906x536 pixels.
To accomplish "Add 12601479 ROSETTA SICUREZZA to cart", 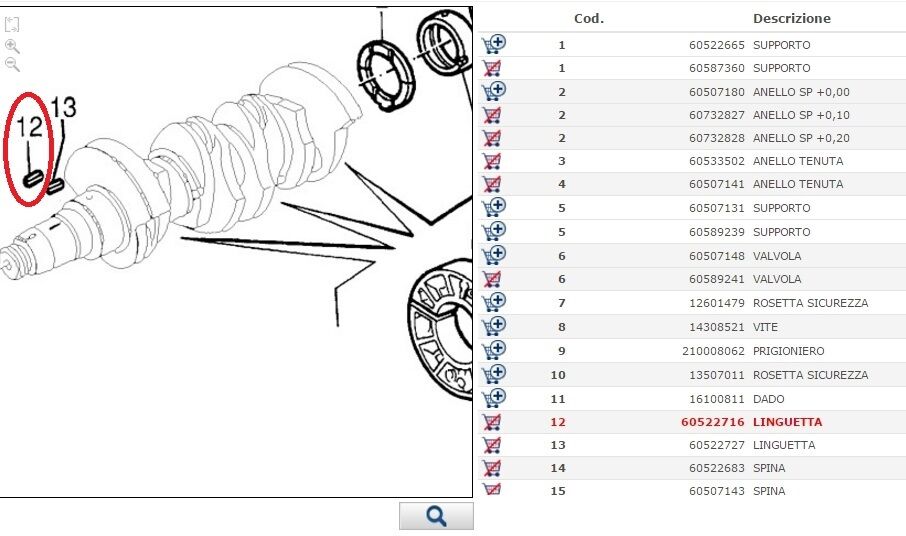I will click(x=493, y=303).
